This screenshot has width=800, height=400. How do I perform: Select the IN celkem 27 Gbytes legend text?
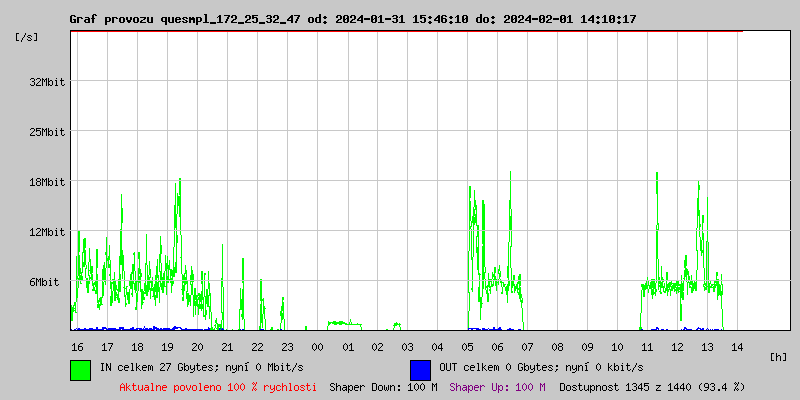[x=203, y=368]
